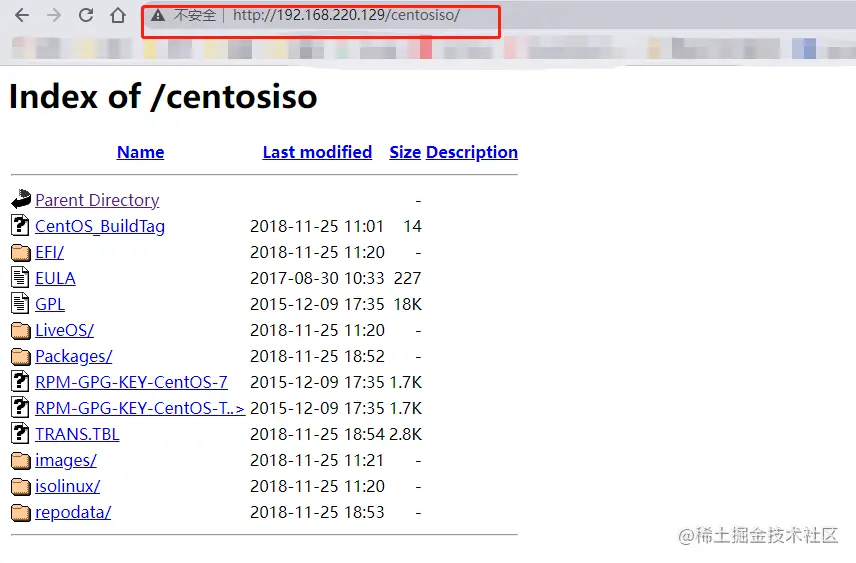Click the folder icon next to repodata/

[21, 513]
